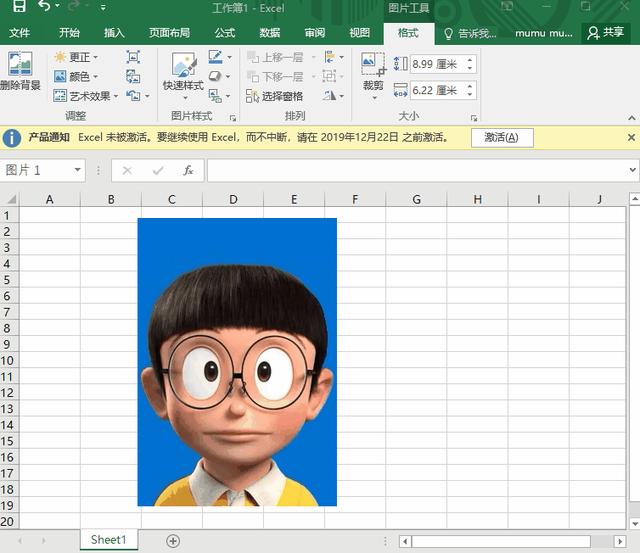Switch to the 页面布局 ribbon tab
The image size is (640, 553).
pyautogui.click(x=169, y=33)
